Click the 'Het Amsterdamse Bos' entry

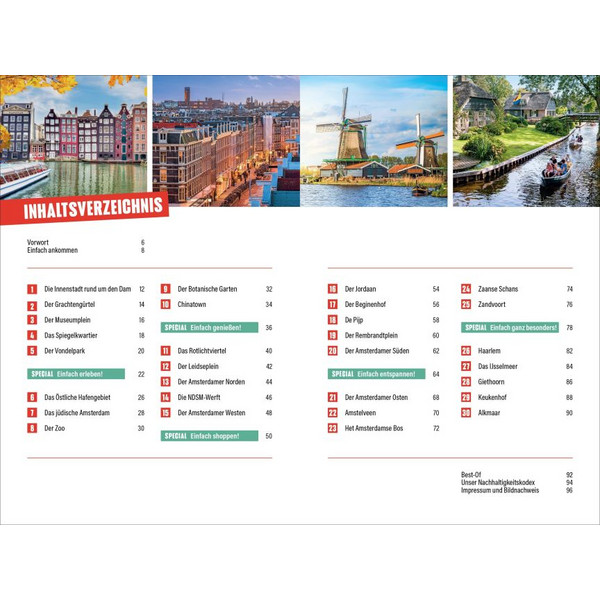374,428
